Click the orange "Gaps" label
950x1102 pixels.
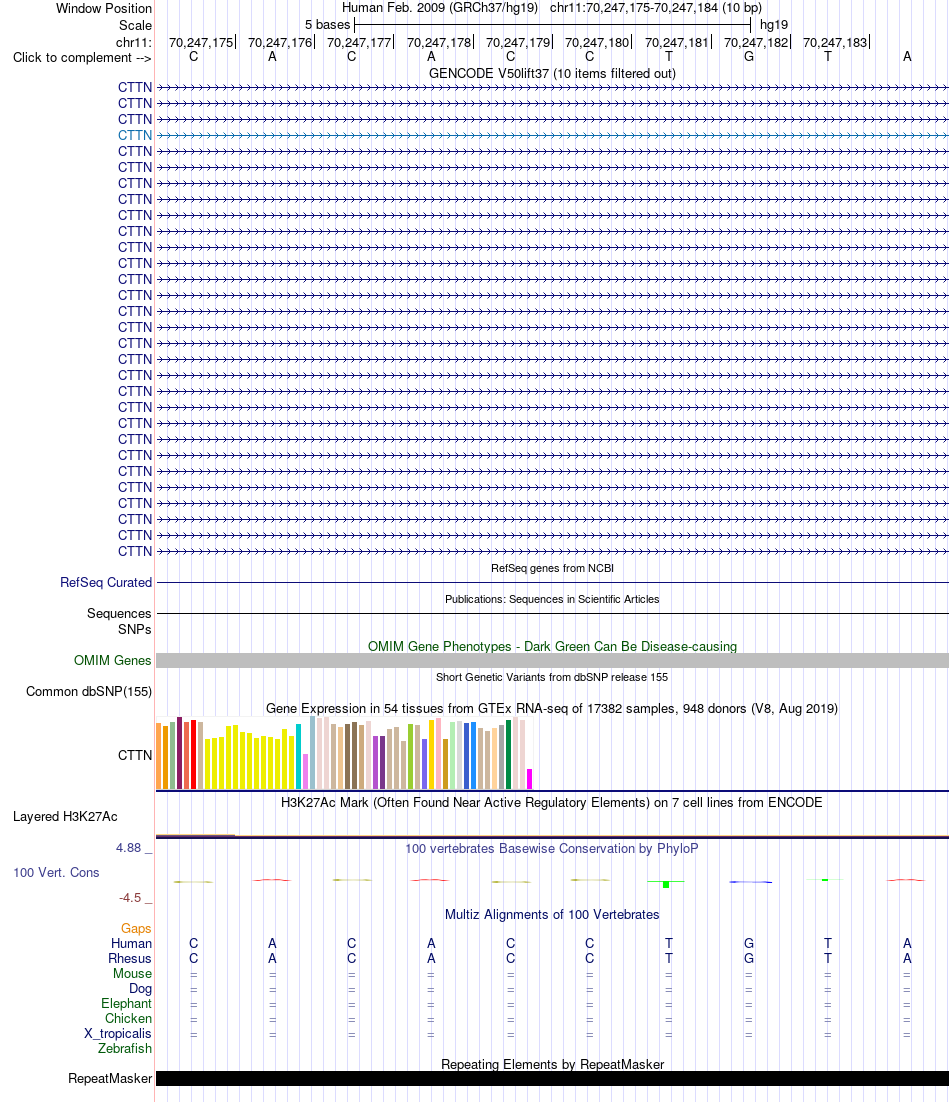tap(136, 928)
